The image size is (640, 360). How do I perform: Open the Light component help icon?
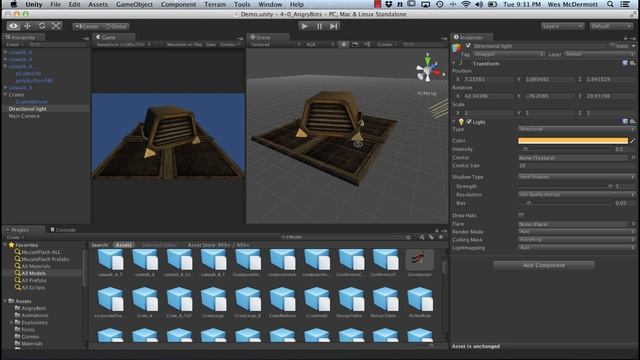(625, 122)
